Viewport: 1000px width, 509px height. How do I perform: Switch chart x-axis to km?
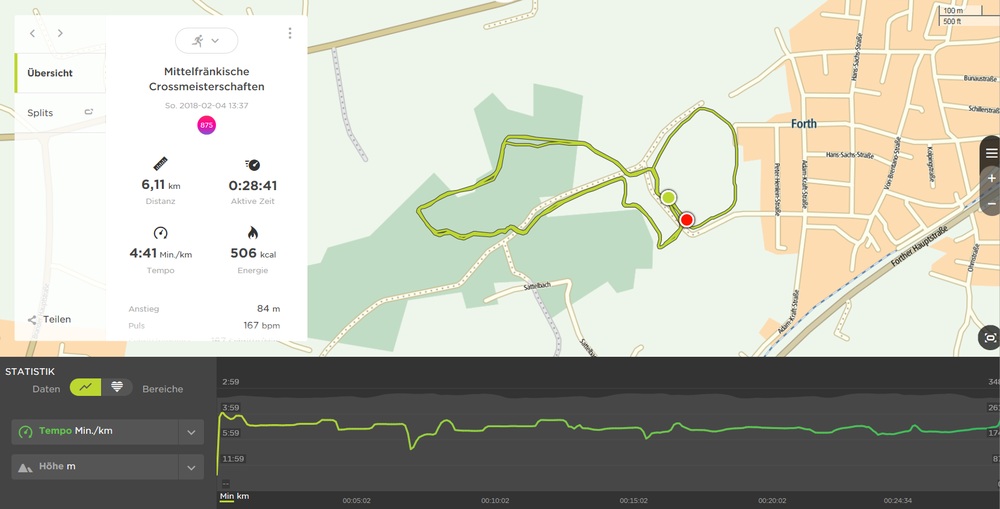[x=243, y=496]
